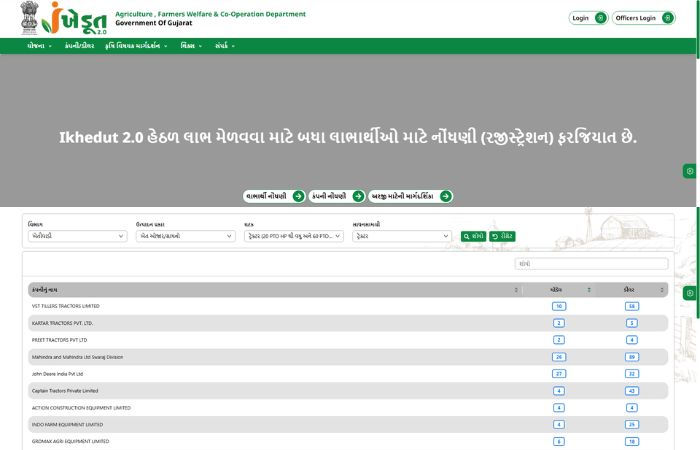Image resolution: width=700 pixels, height=450 pixels.
Task: Click KARTAR TRACTORS PVT. LTD. company name
Action: tap(62, 323)
